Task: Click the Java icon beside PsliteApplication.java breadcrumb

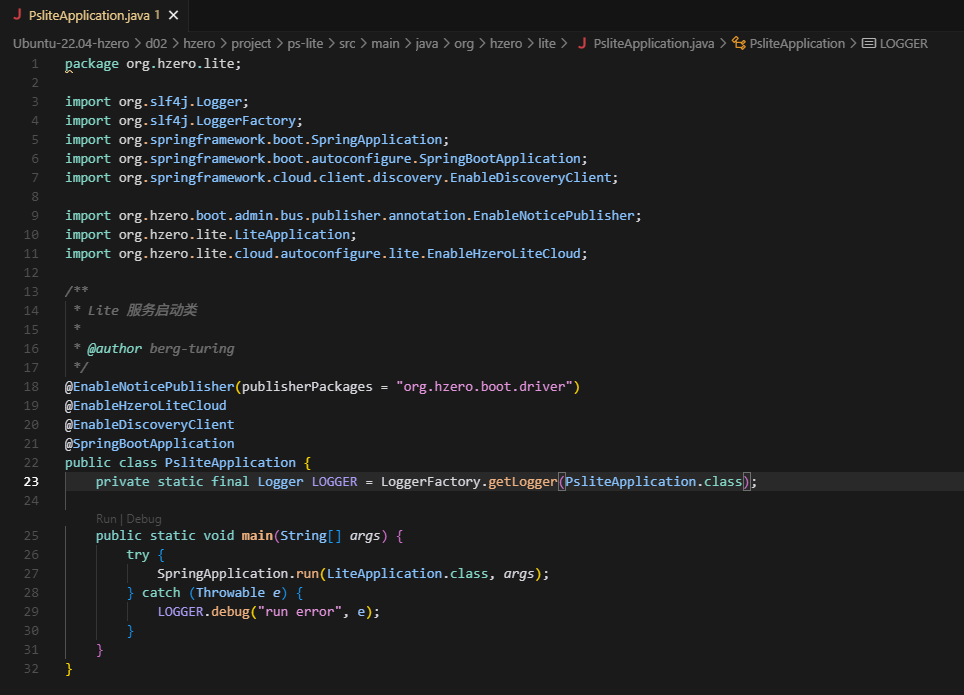Action: (x=582, y=44)
